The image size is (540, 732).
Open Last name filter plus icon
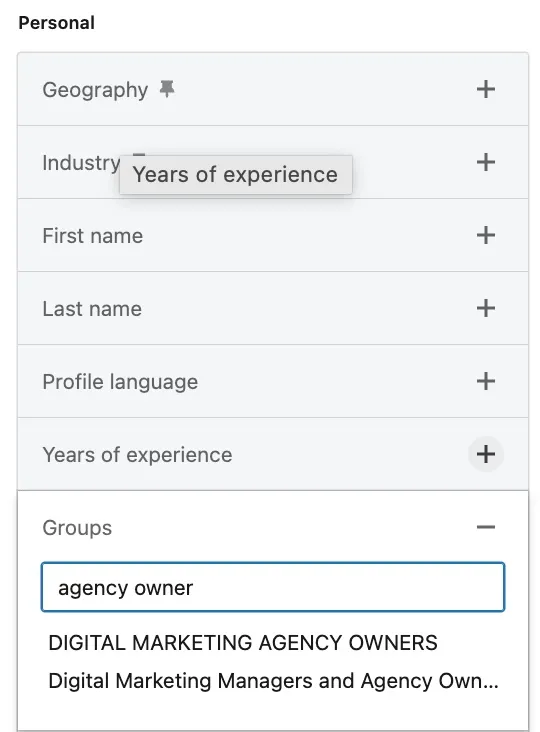485,308
